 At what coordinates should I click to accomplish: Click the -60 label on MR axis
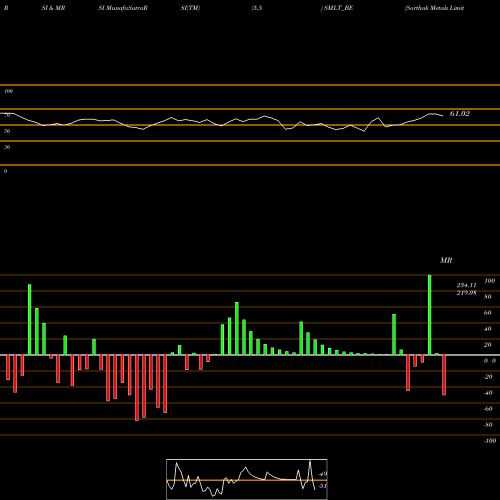pyautogui.click(x=488, y=409)
